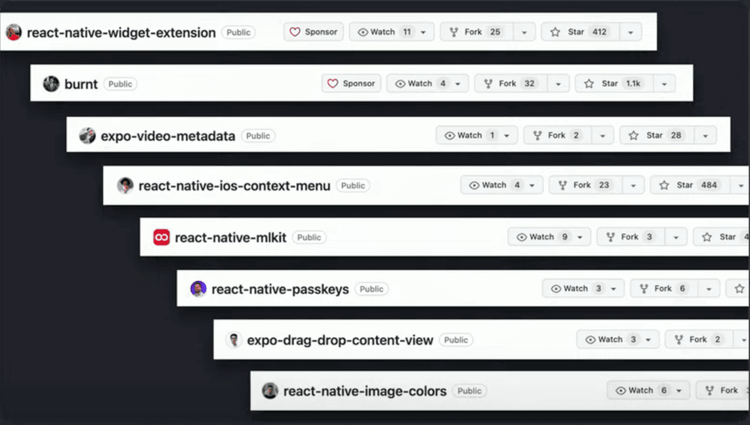Open fork dropdown for react-native-widget-extension
This screenshot has height=425, width=750.
point(524,32)
